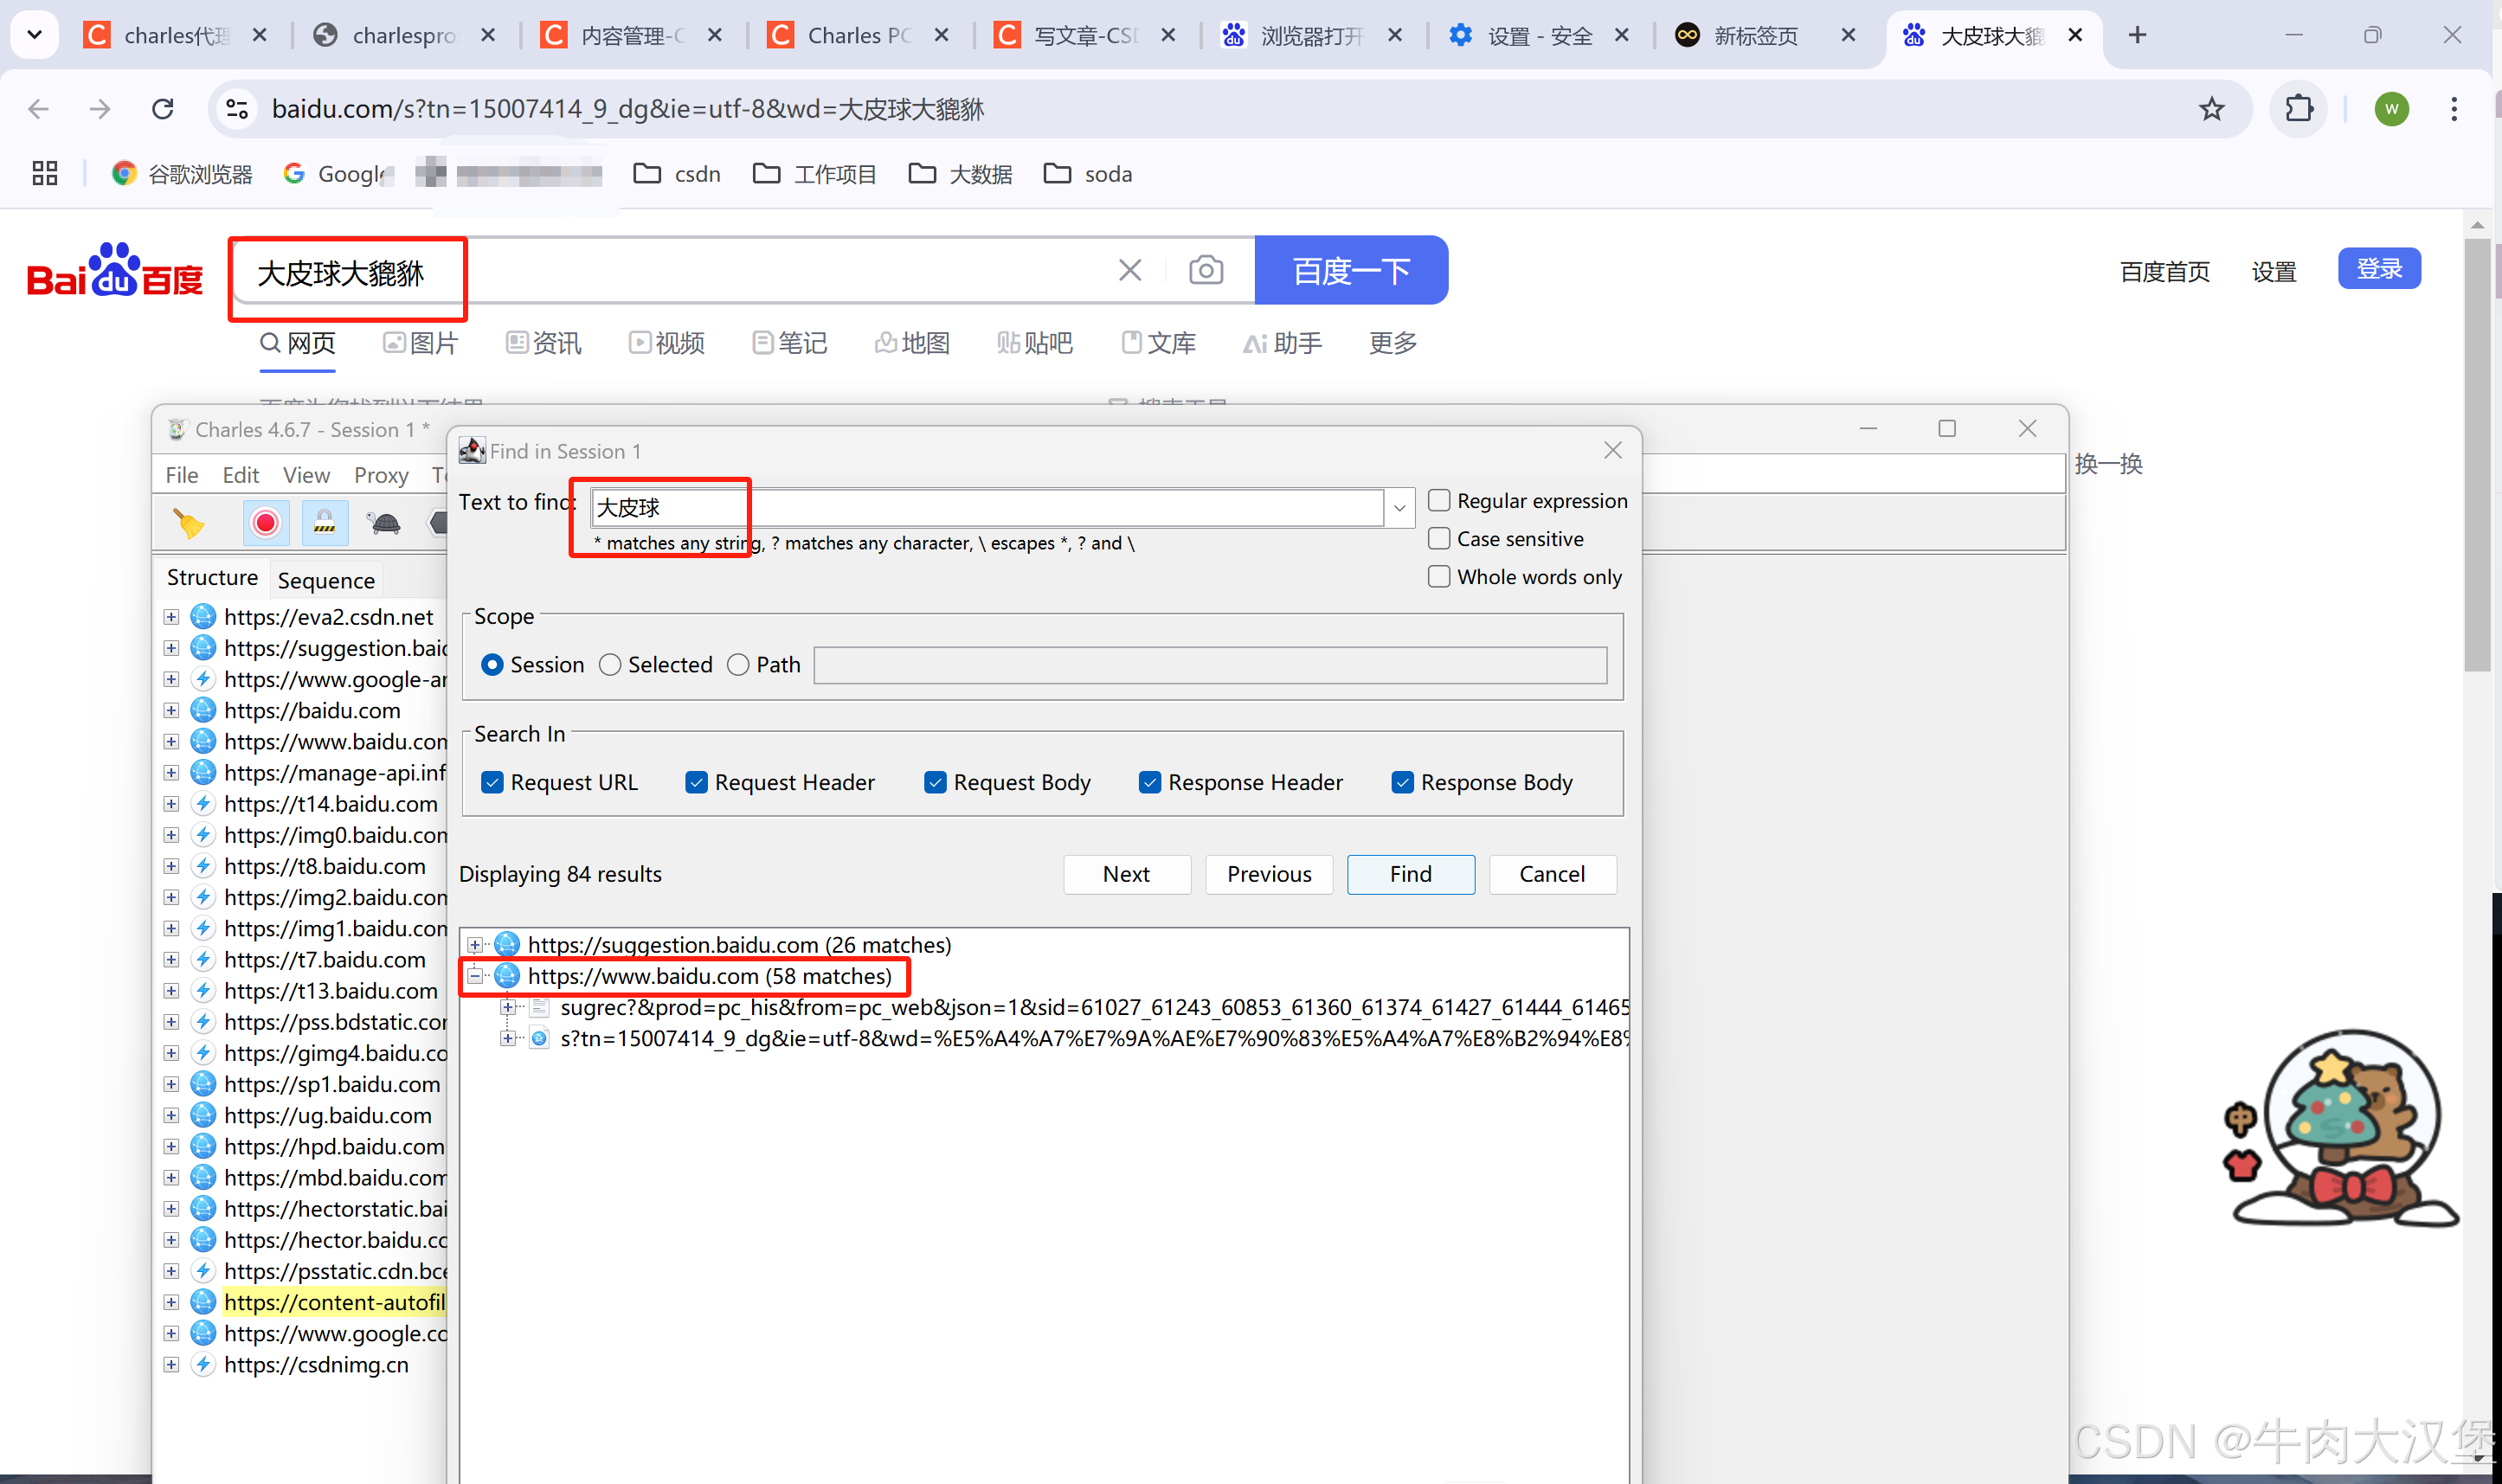Uncheck the Response Body checkbox
This screenshot has height=1484, width=2502.
tap(1403, 782)
